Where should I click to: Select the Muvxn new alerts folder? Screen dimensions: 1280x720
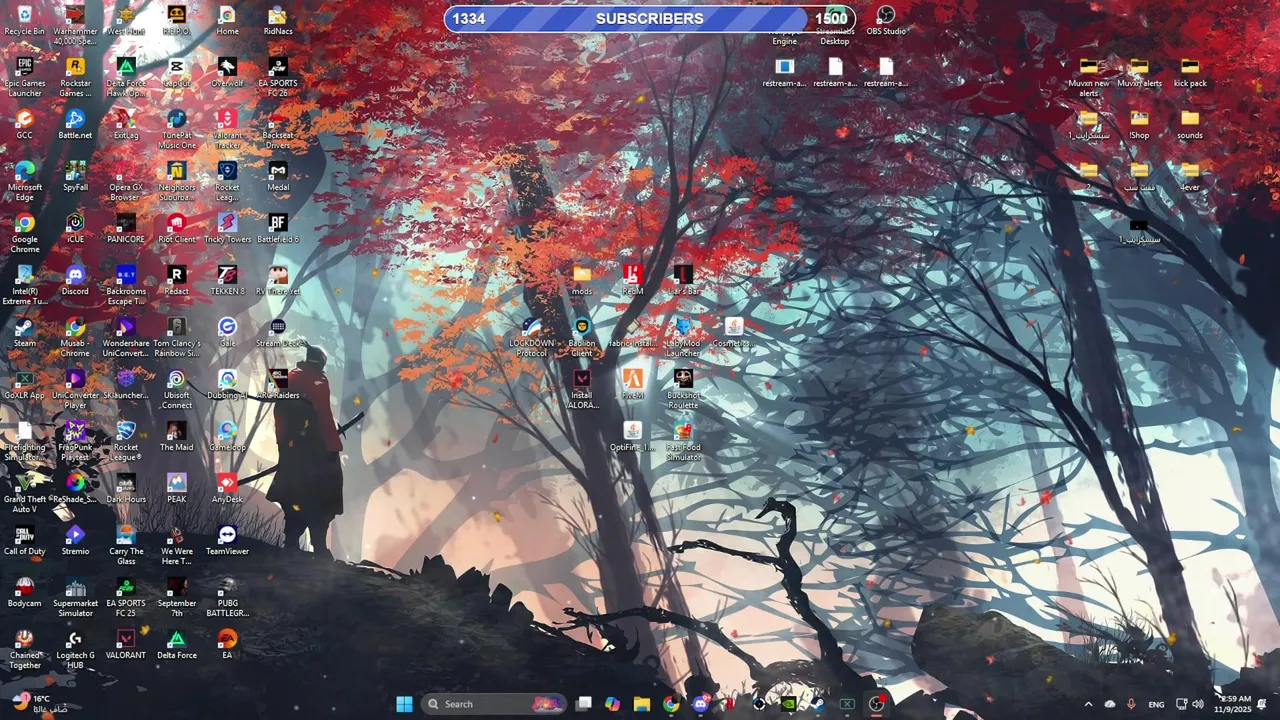pos(1089,77)
